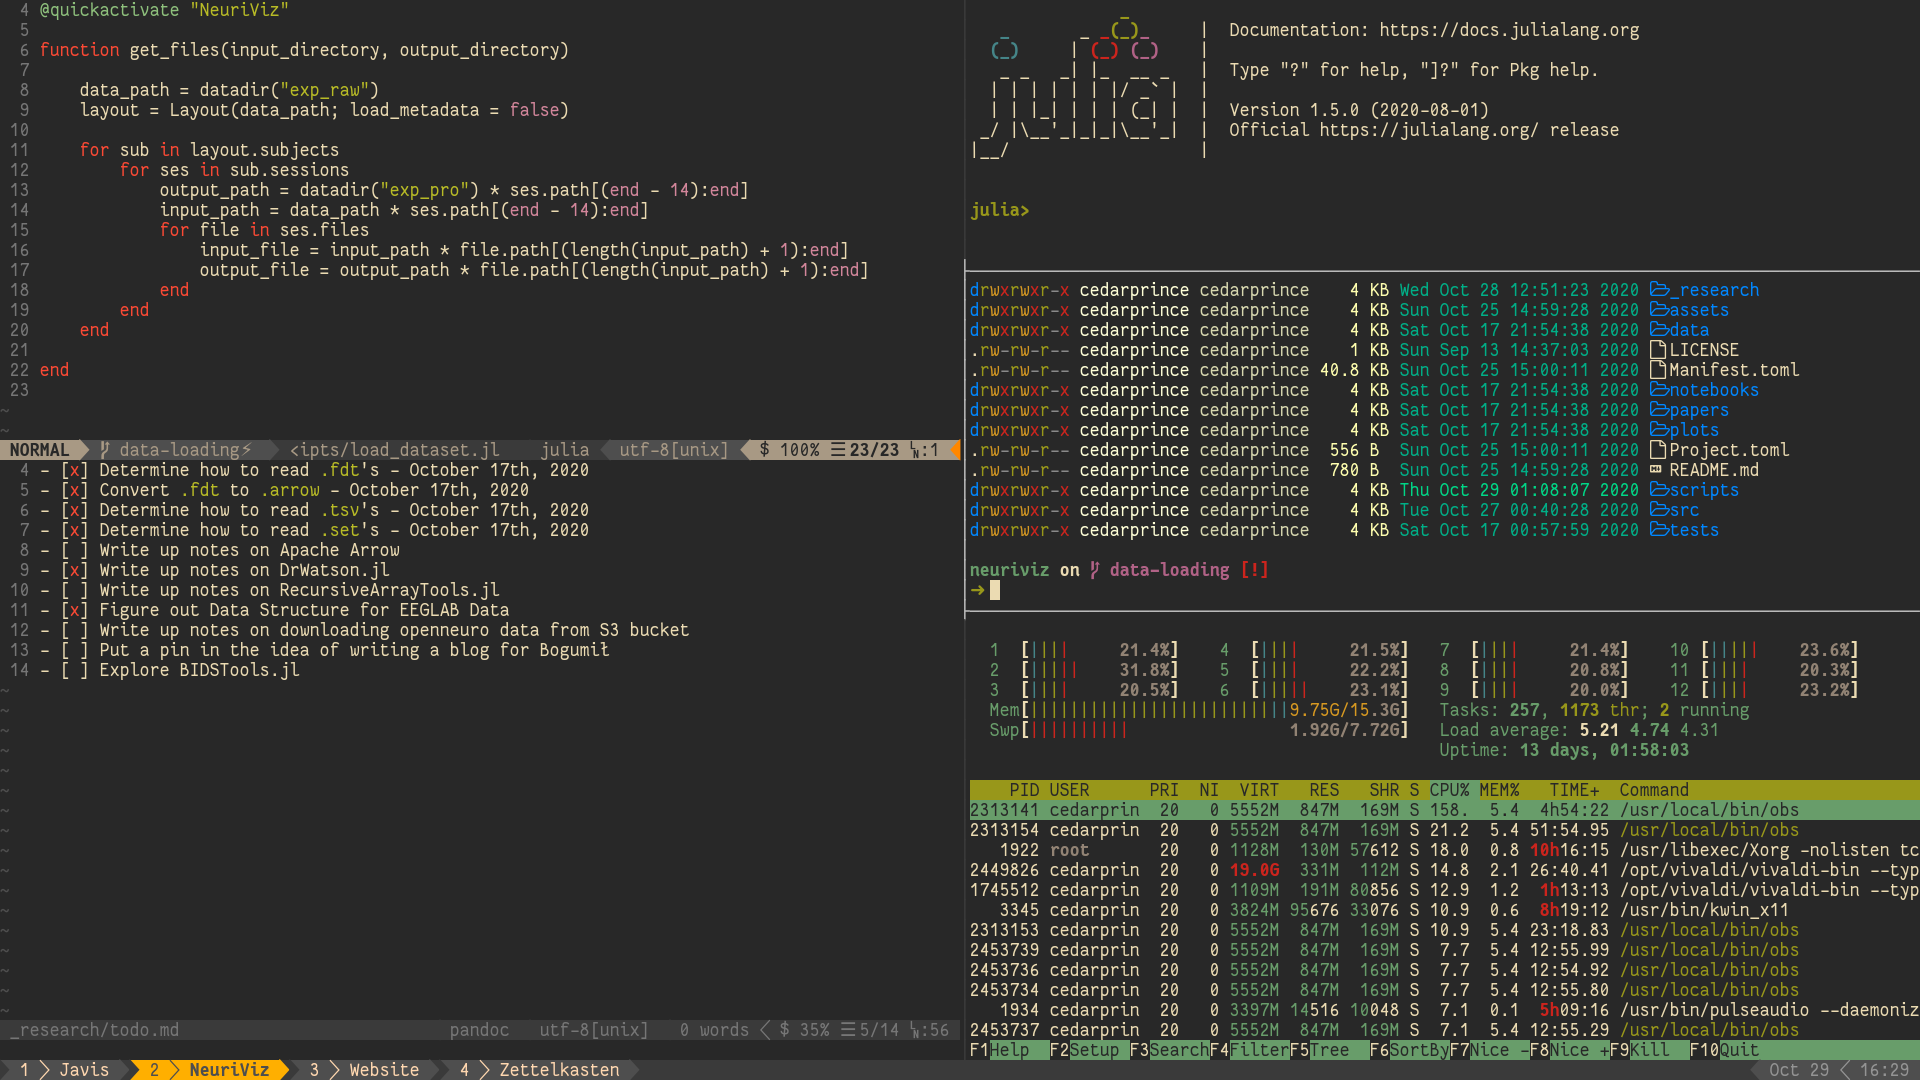
Task: Click the tests folder icon
Action: 1659,530
